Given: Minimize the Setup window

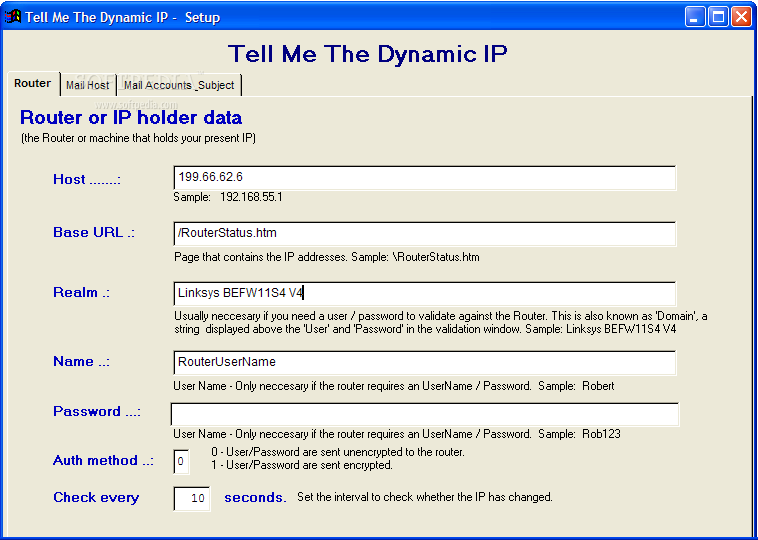Looking at the screenshot, I should 696,17.
